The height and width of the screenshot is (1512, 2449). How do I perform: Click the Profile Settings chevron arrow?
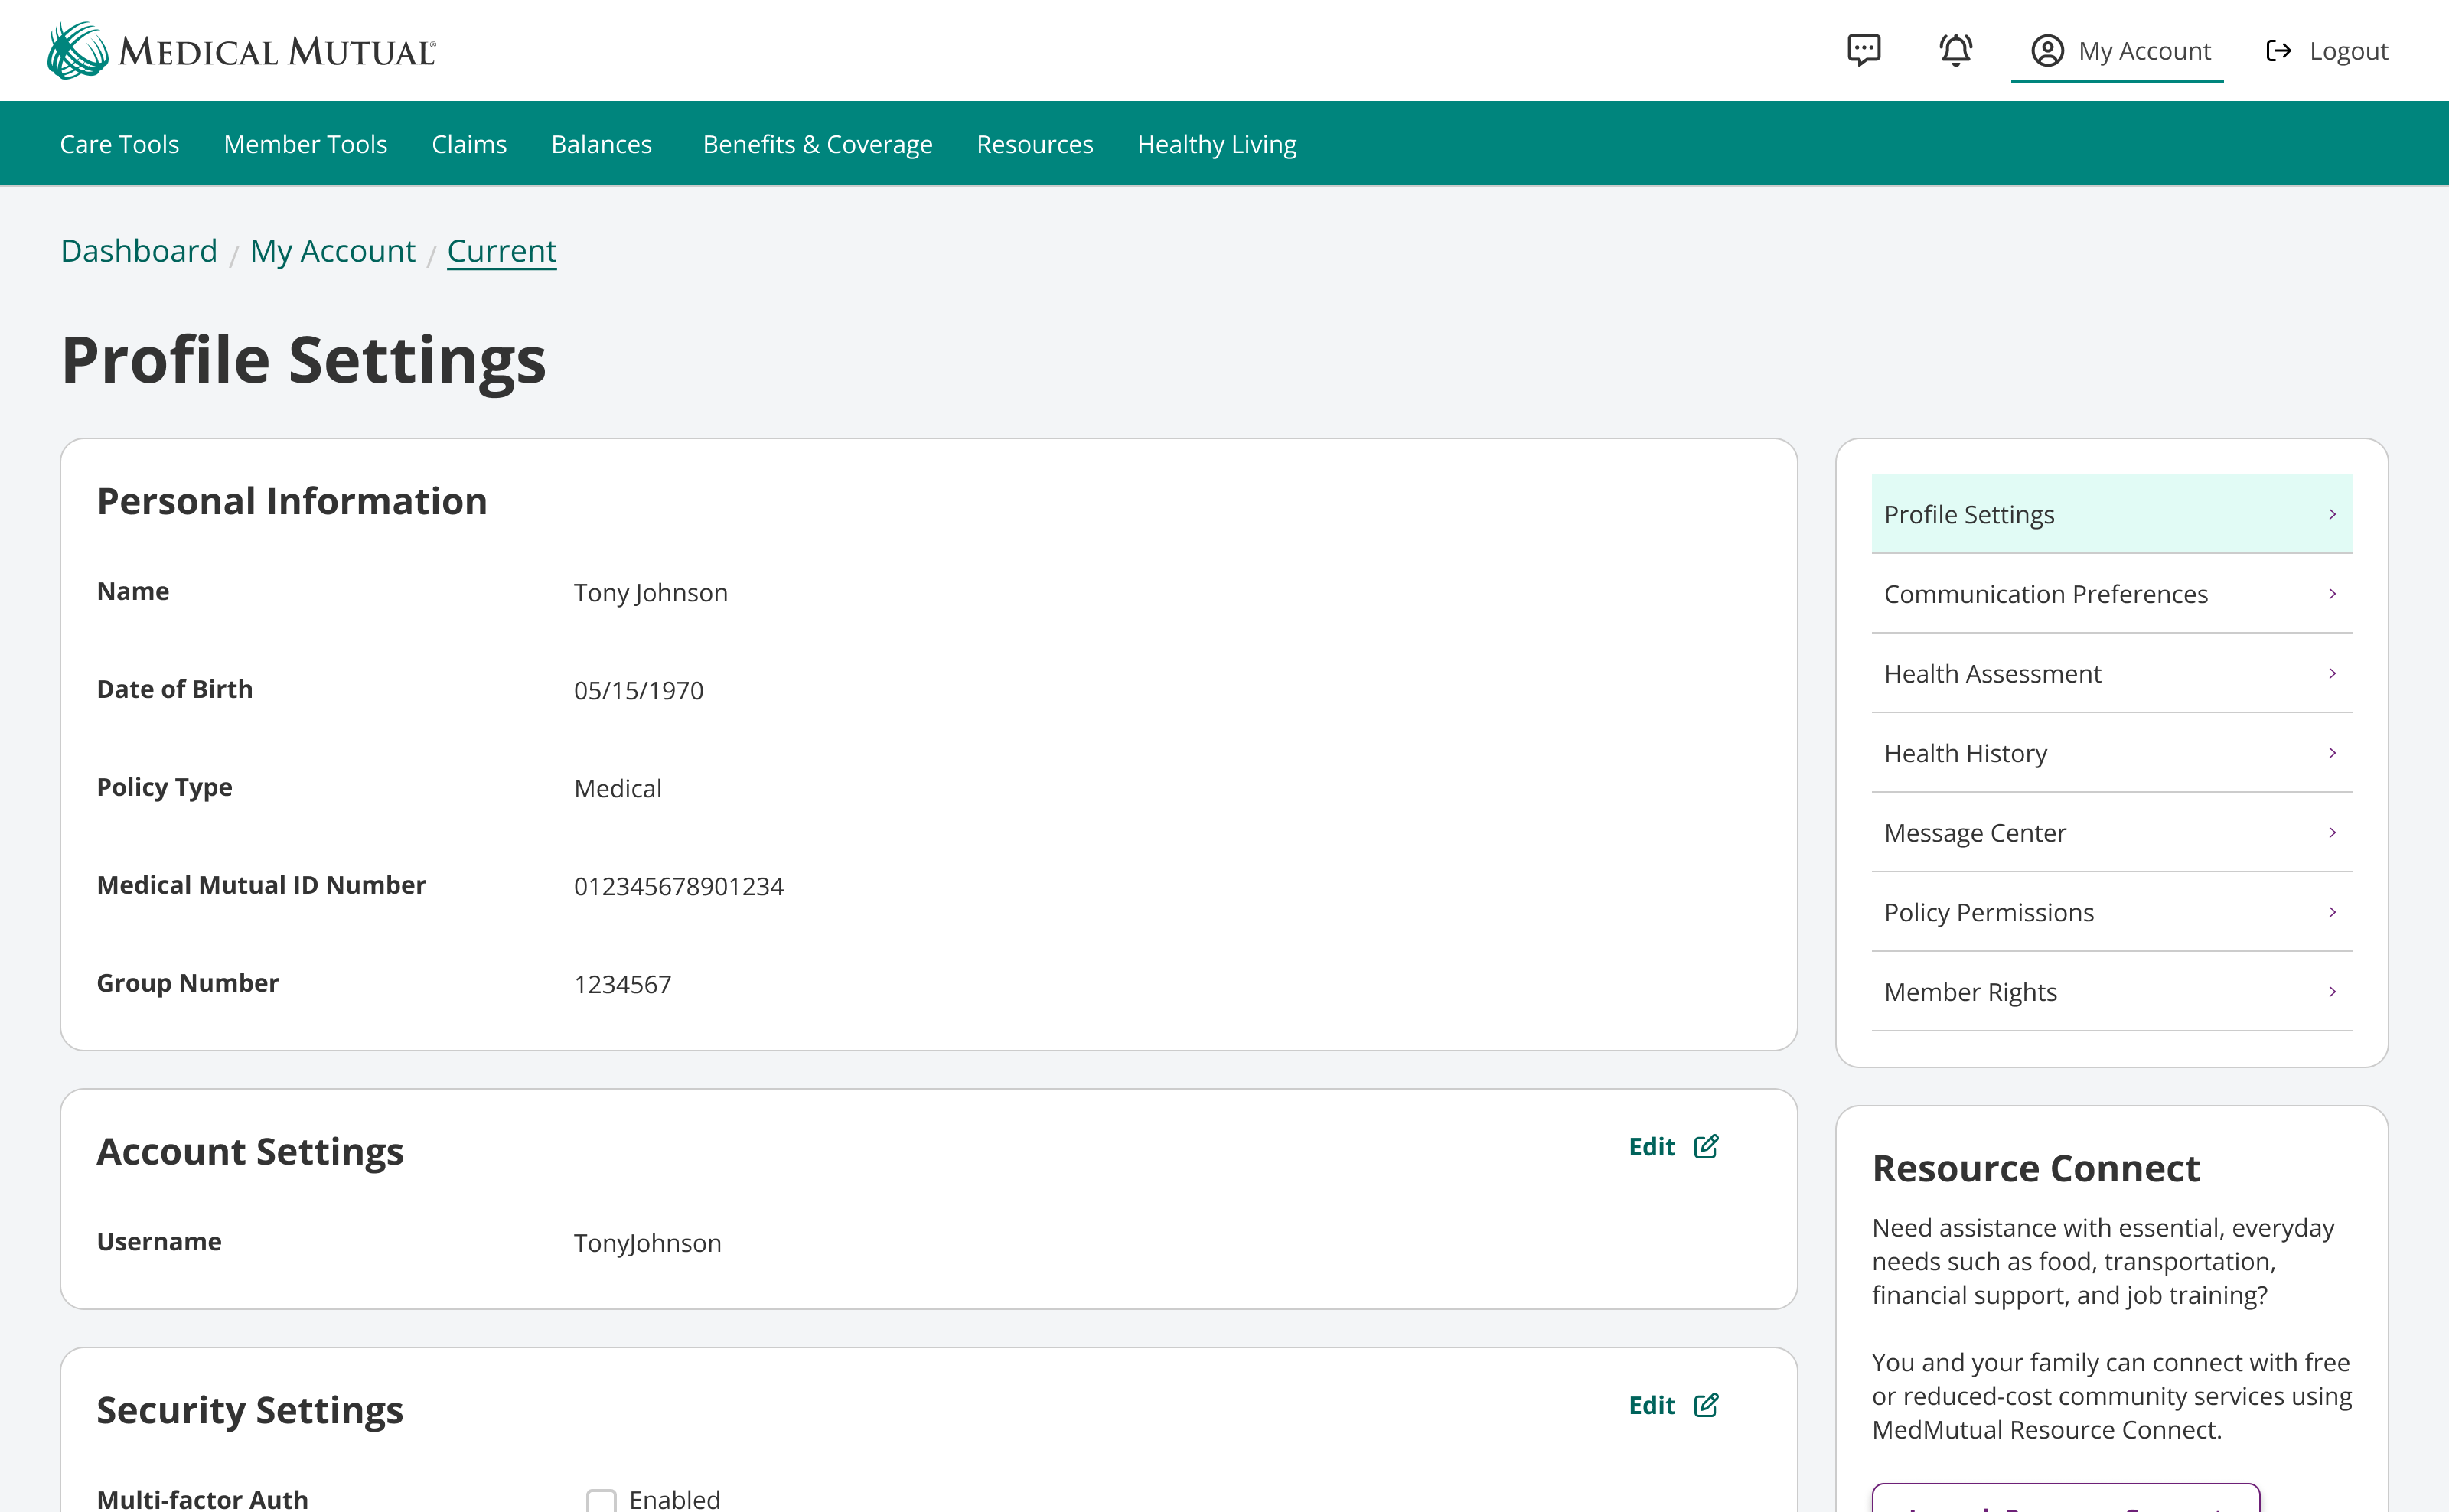2332,514
